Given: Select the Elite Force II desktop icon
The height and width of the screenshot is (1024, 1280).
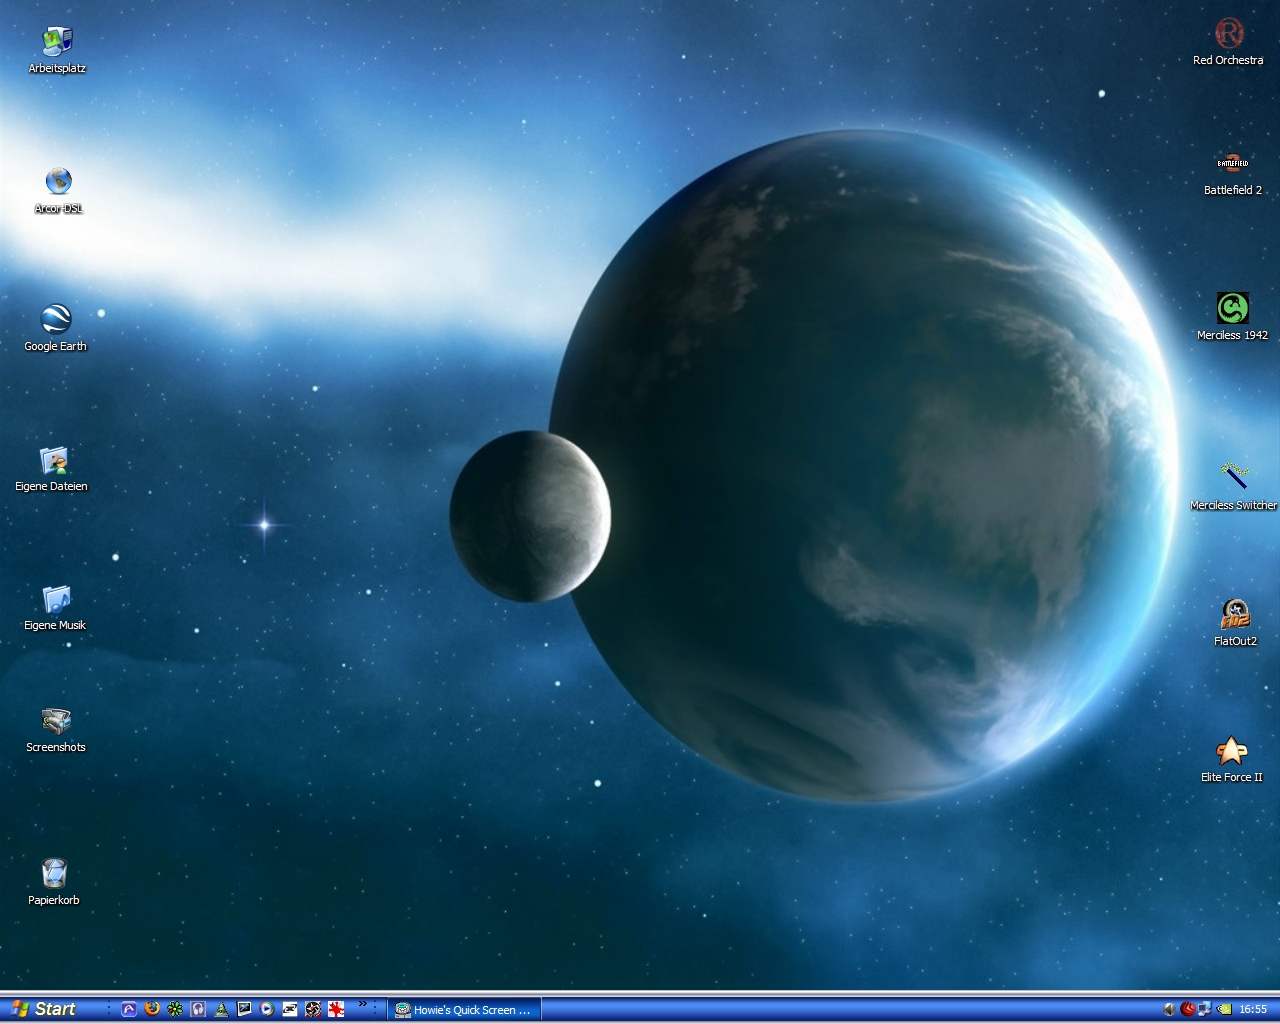Looking at the screenshot, I should pos(1231,759).
